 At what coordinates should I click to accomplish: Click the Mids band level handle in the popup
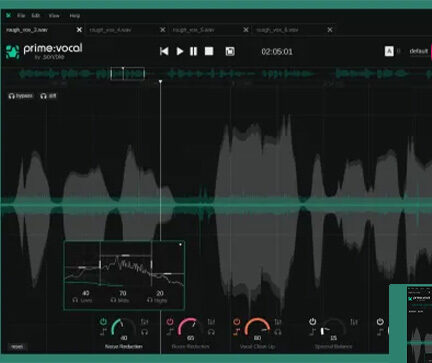coord(126,255)
